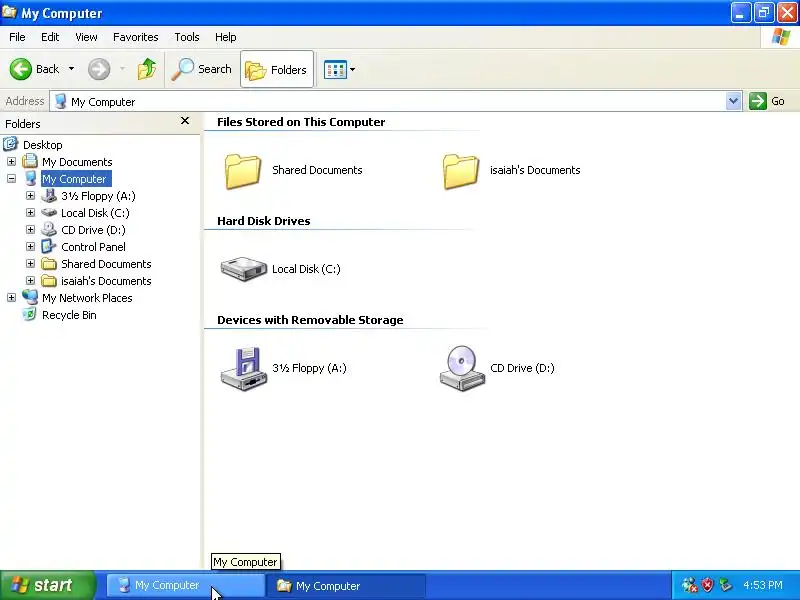Screen dimensions: 800x600
Task: Close the Folders pane with X
Action: tap(185, 121)
